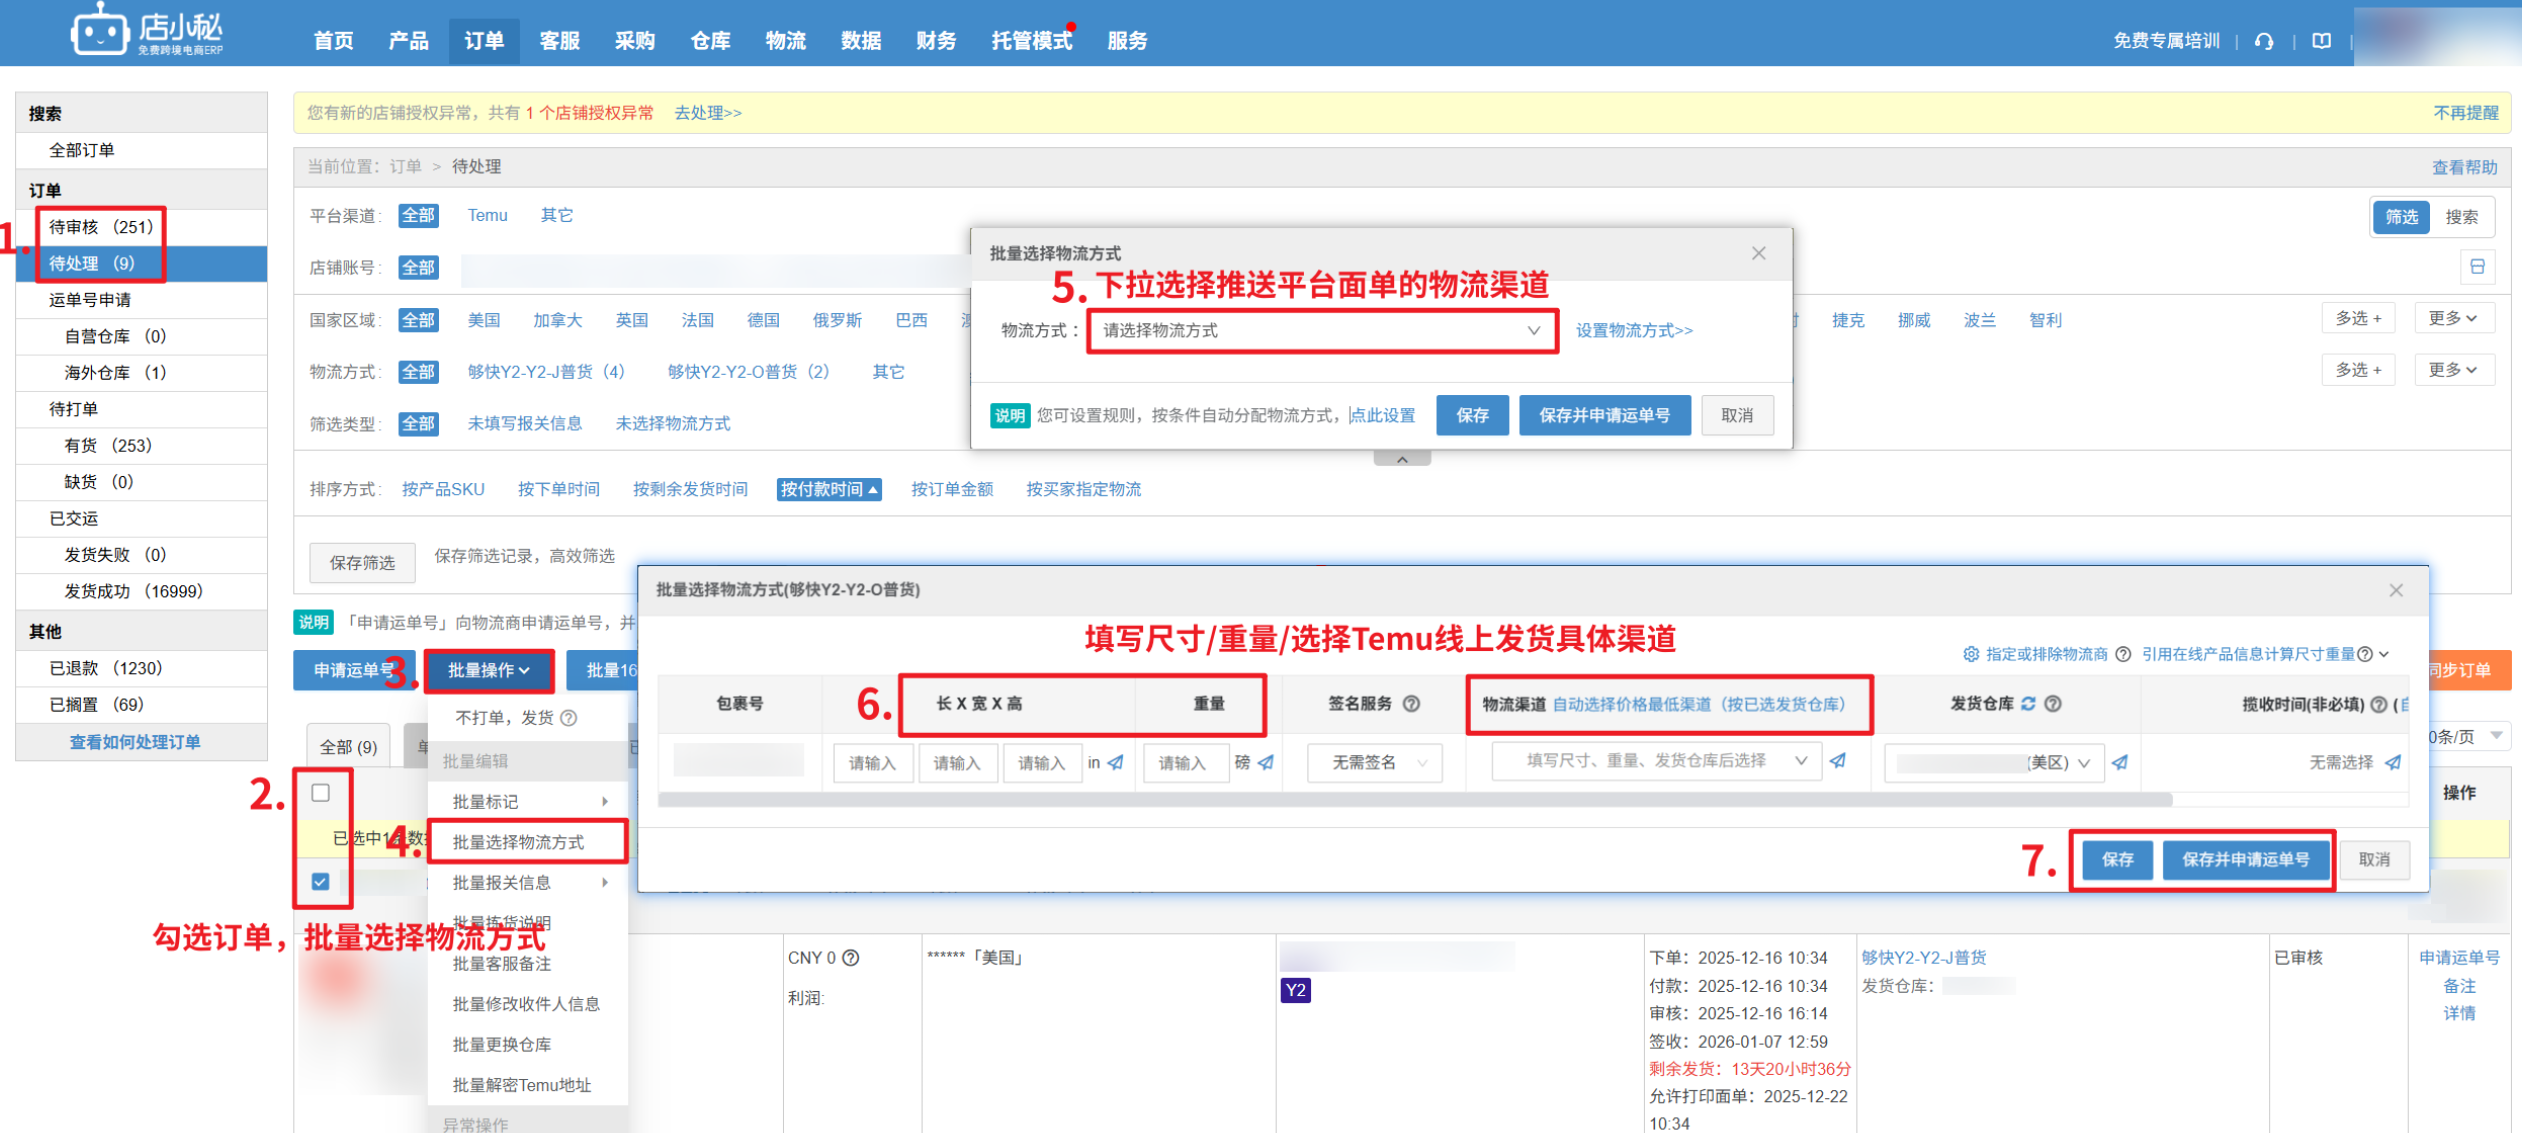2522x1133 pixels.
Task: Open the 设置物流方式>> link
Action: point(1634,331)
